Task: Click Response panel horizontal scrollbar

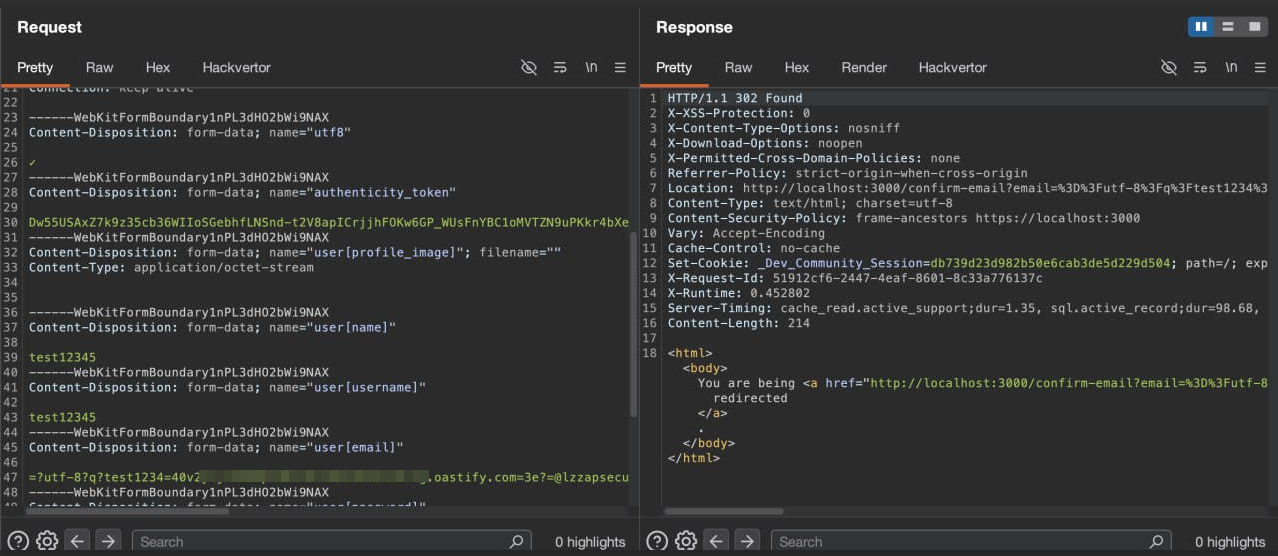Action: (724, 512)
